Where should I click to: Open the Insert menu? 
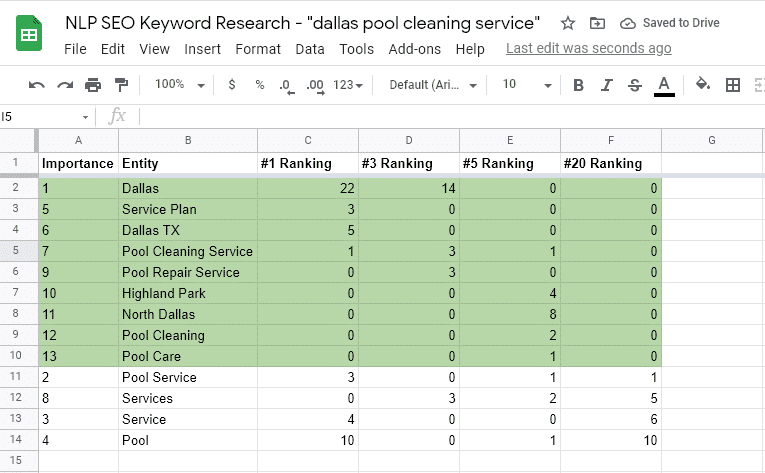[202, 49]
